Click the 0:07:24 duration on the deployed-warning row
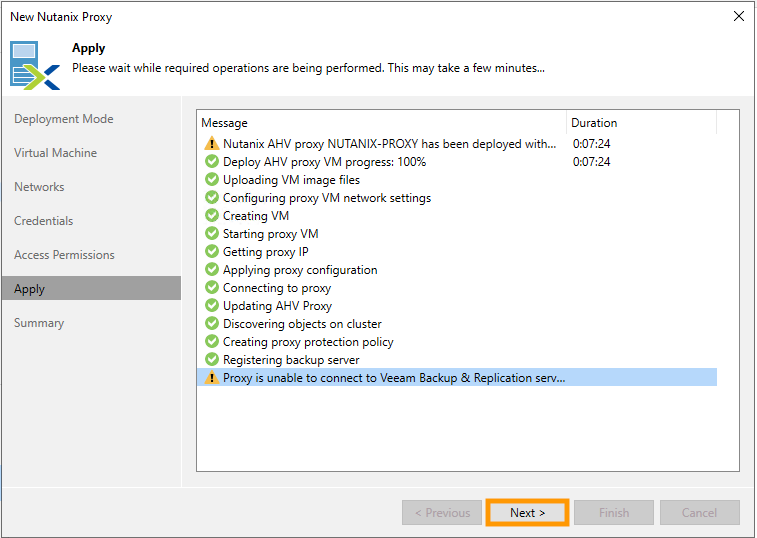Screen dimensions: 757x538 click(591, 143)
